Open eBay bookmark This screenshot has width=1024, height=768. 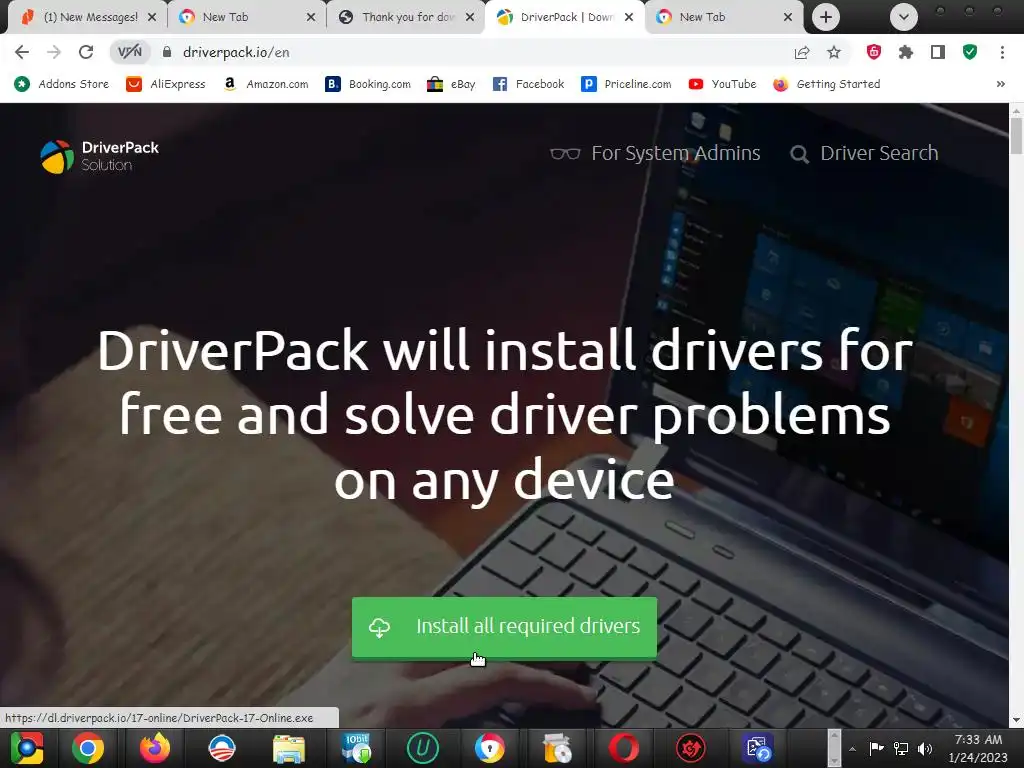pyautogui.click(x=451, y=84)
